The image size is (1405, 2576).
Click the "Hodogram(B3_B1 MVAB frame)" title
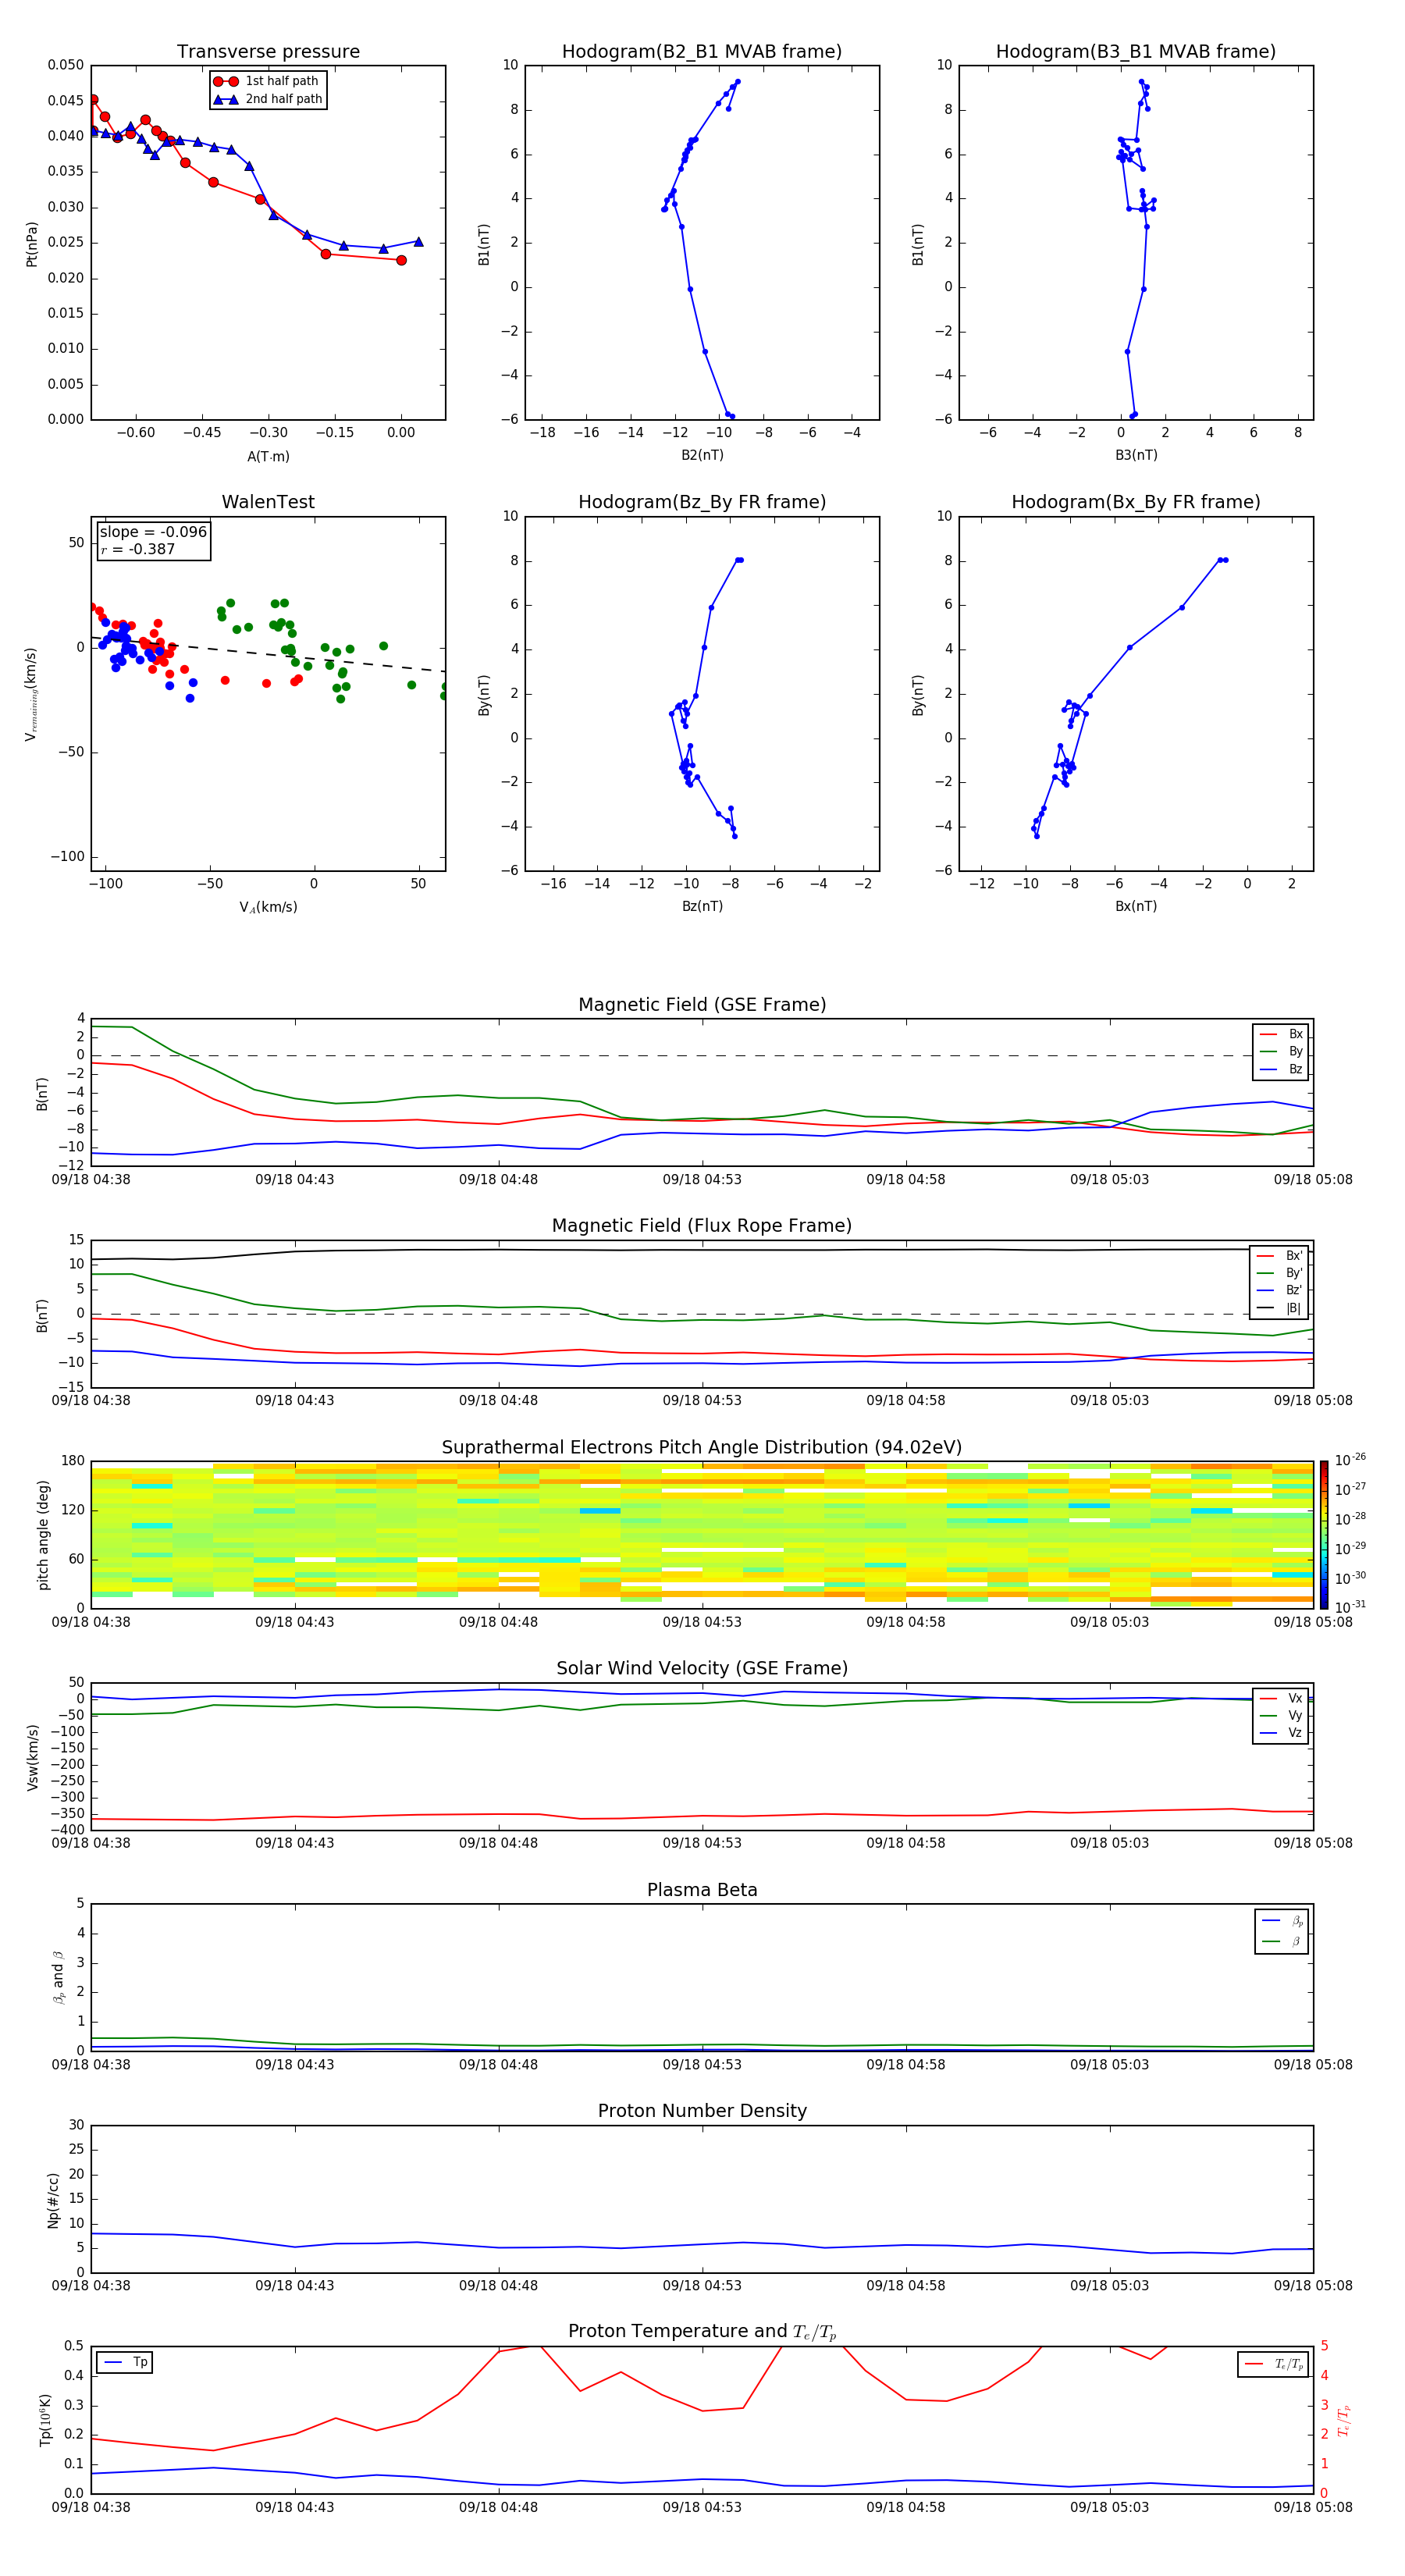1136,51
